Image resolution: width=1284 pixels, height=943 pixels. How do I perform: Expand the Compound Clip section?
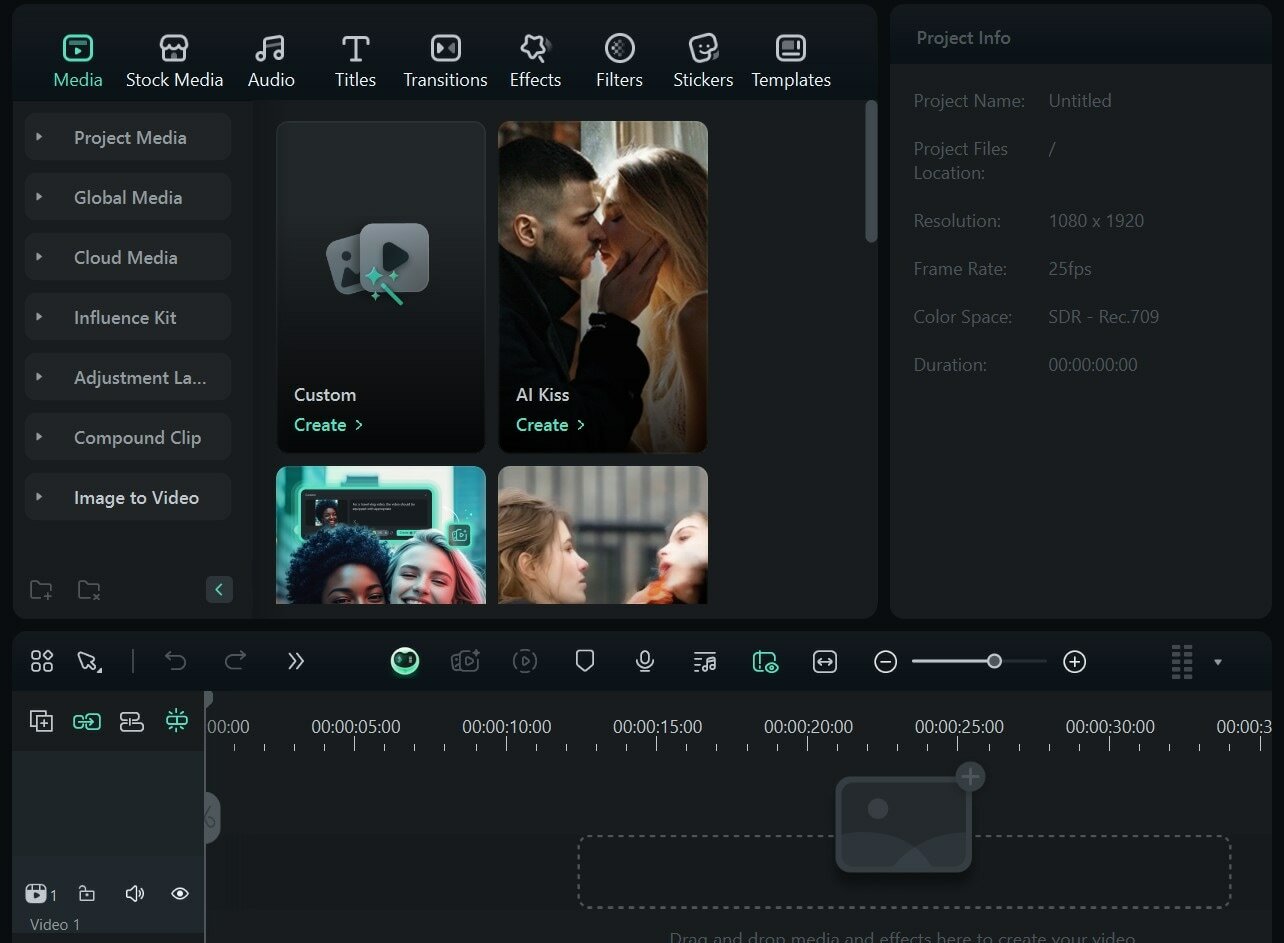tap(128, 437)
